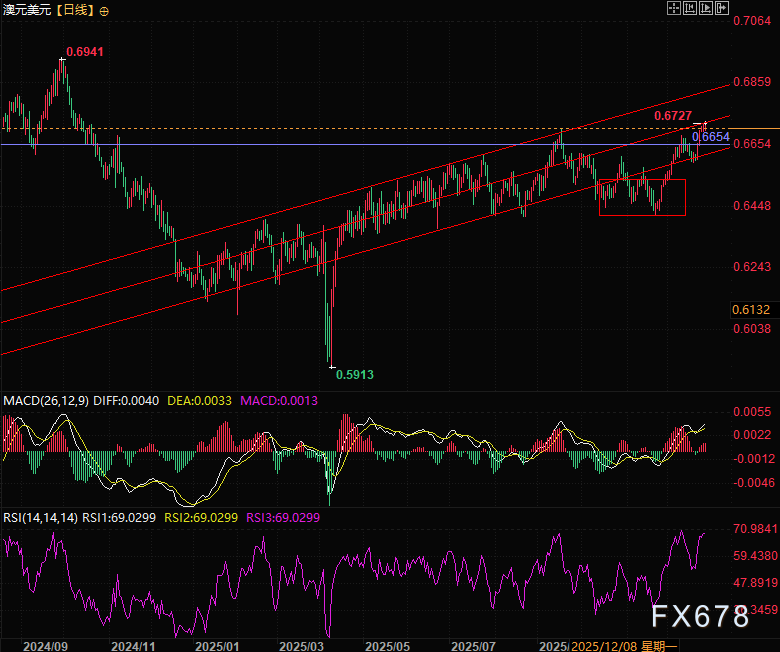Screen dimensions: 780x652
Task: Click the 0.6727 recent high label
Action: click(x=673, y=116)
